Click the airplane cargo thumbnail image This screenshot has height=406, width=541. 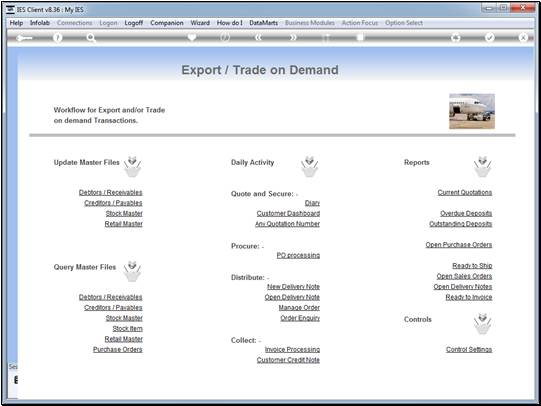pyautogui.click(x=472, y=111)
